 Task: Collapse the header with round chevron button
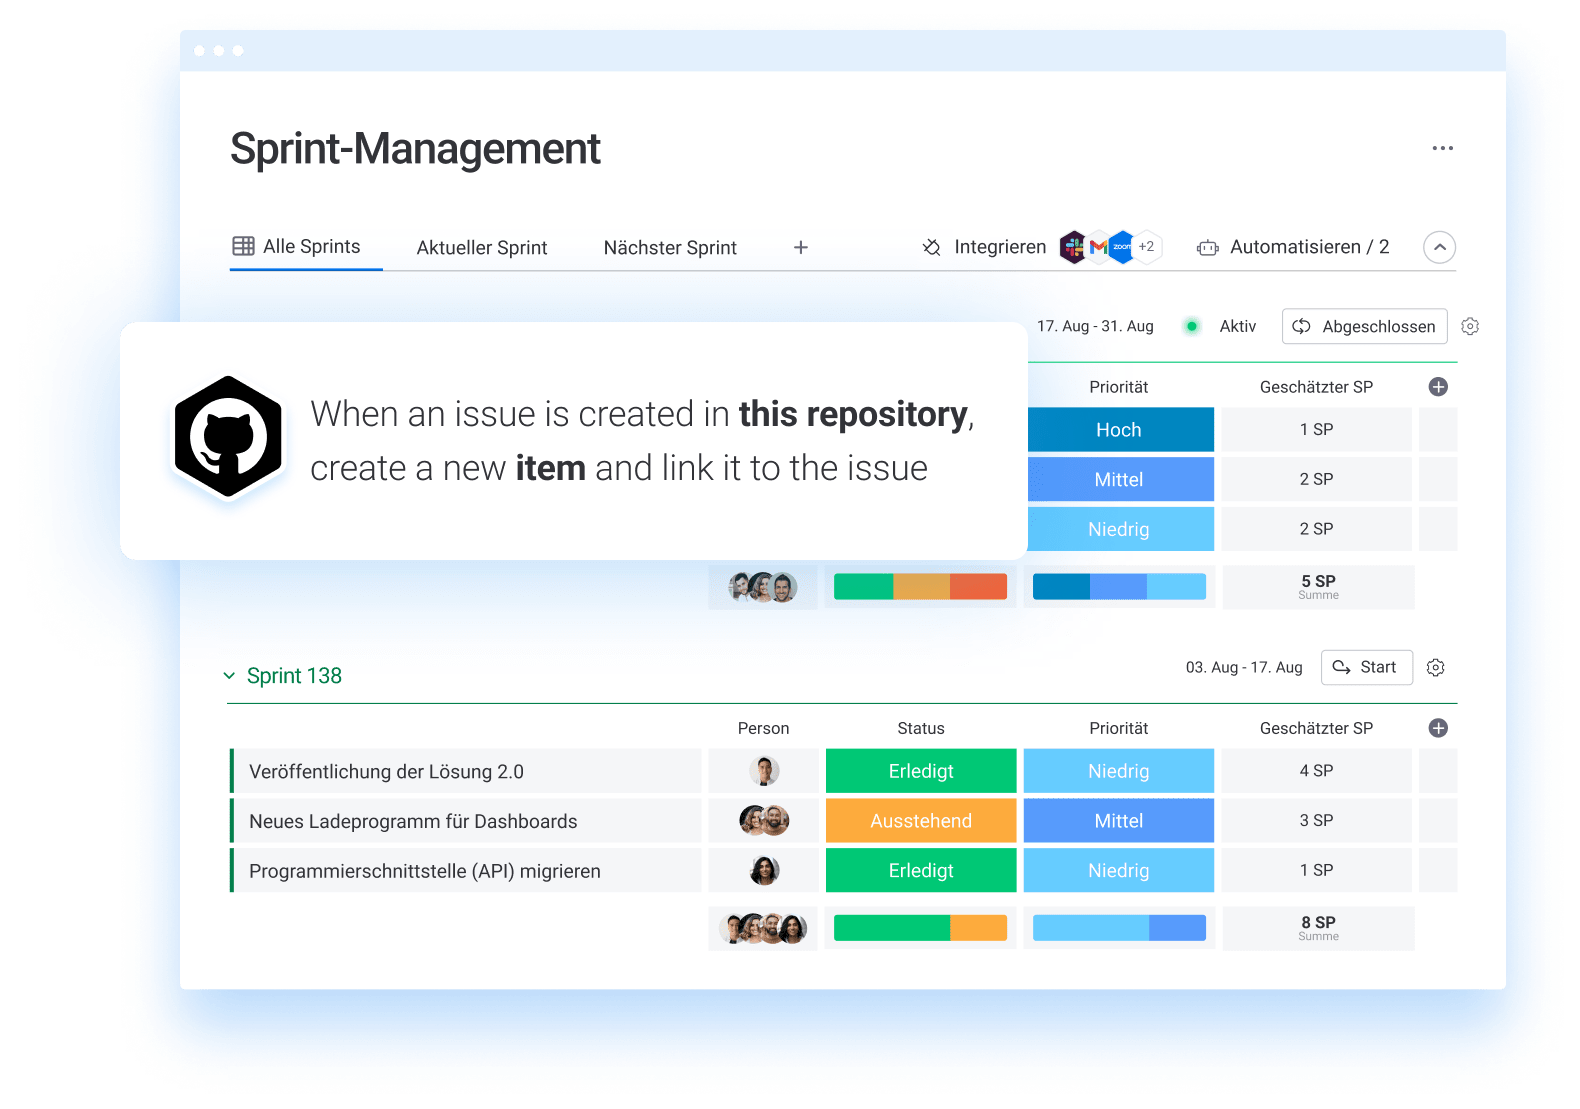[1439, 247]
